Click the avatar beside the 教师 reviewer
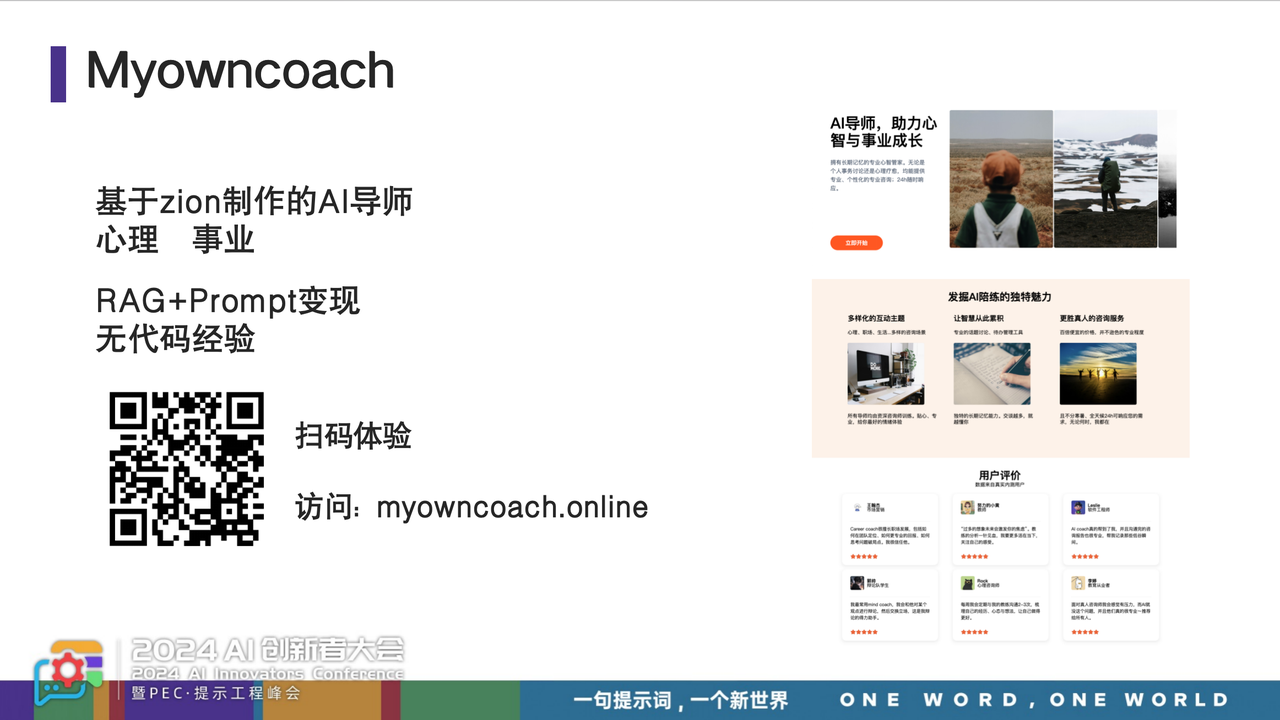Image resolution: width=1280 pixels, height=720 pixels. tap(968, 507)
